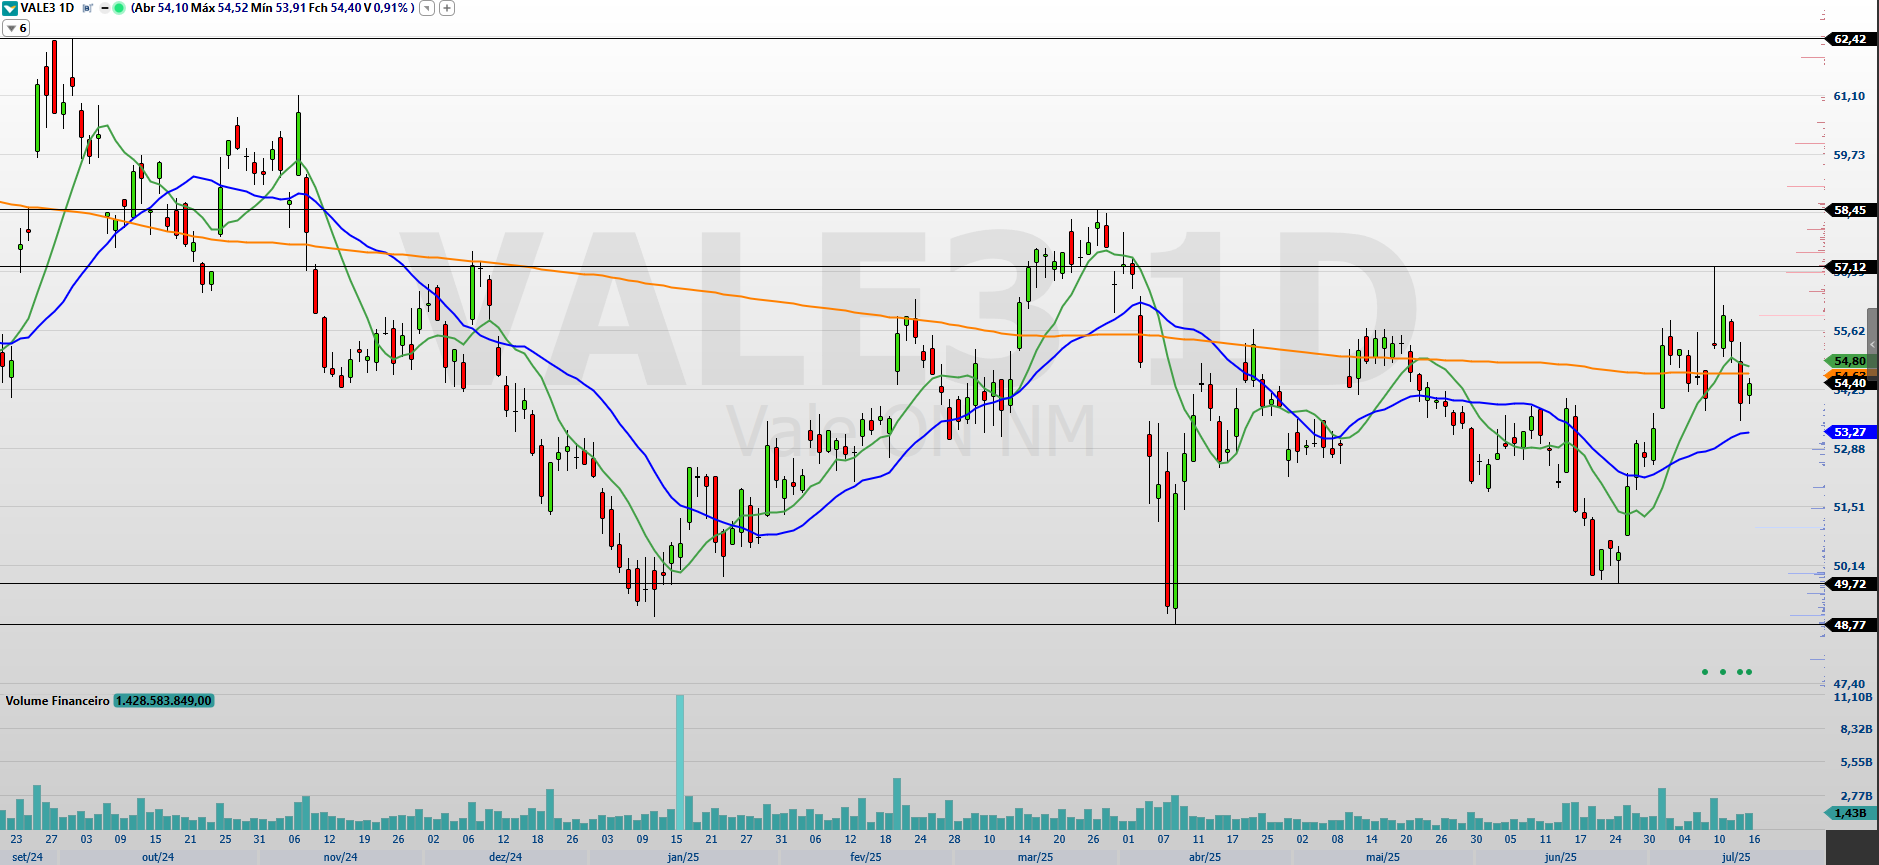
Task: Expand the collapsed side panel arrow at right edge
Action: [x=1872, y=344]
